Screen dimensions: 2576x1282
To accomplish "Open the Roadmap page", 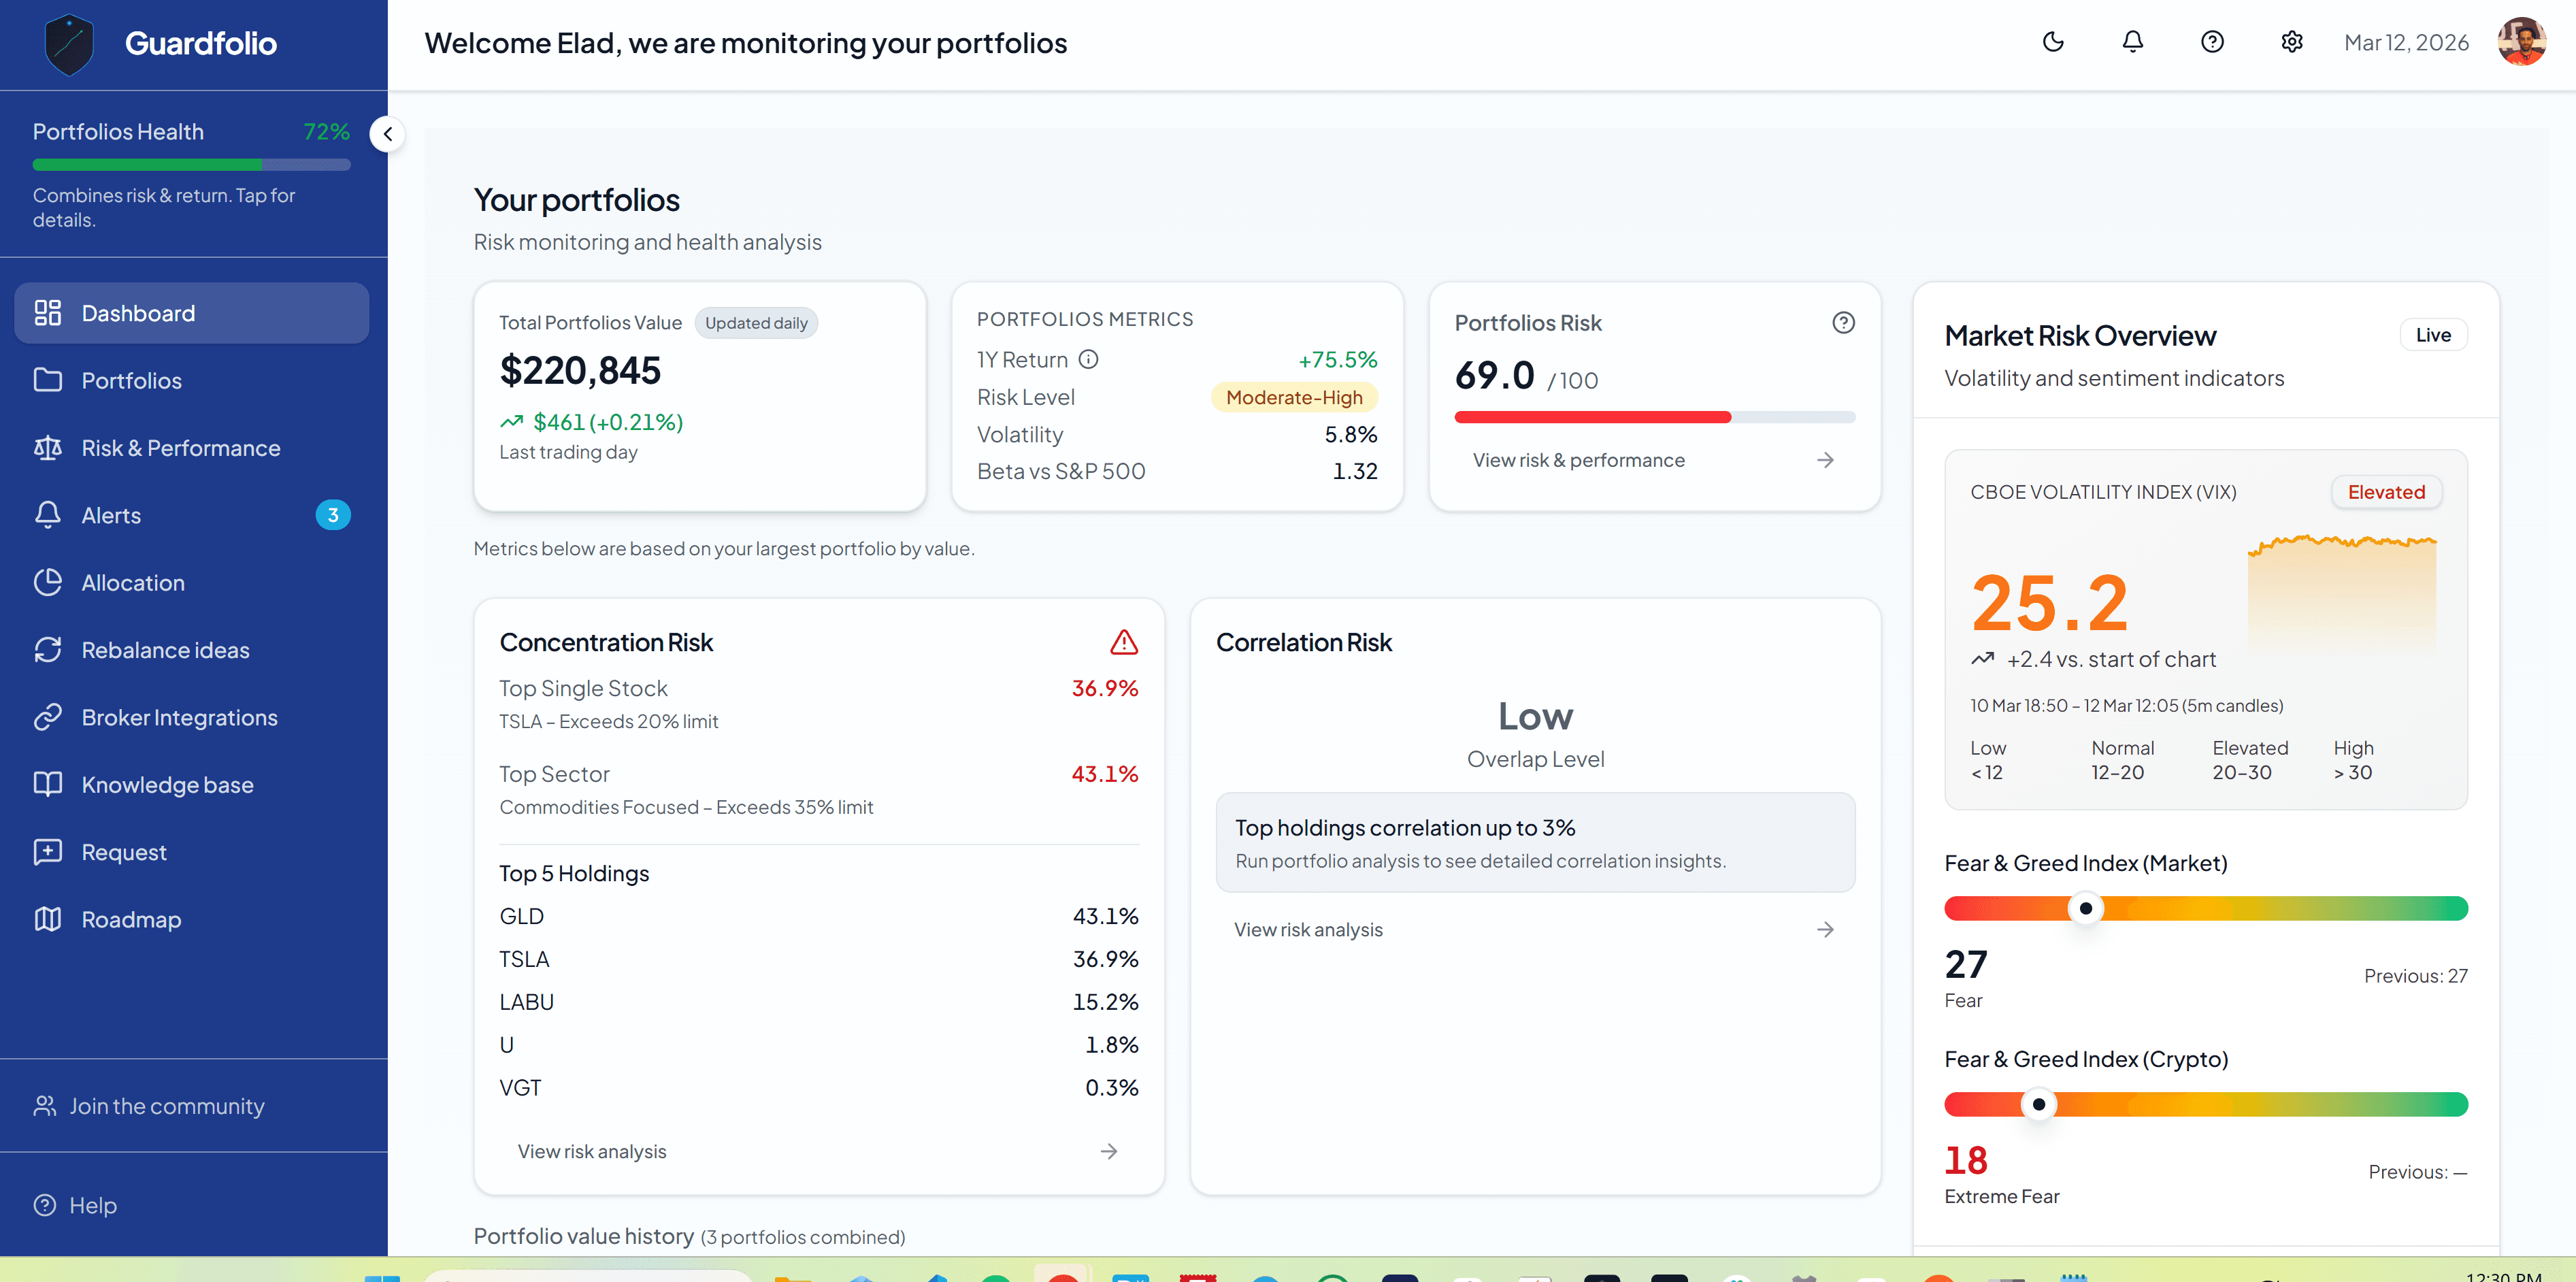I will (192, 919).
